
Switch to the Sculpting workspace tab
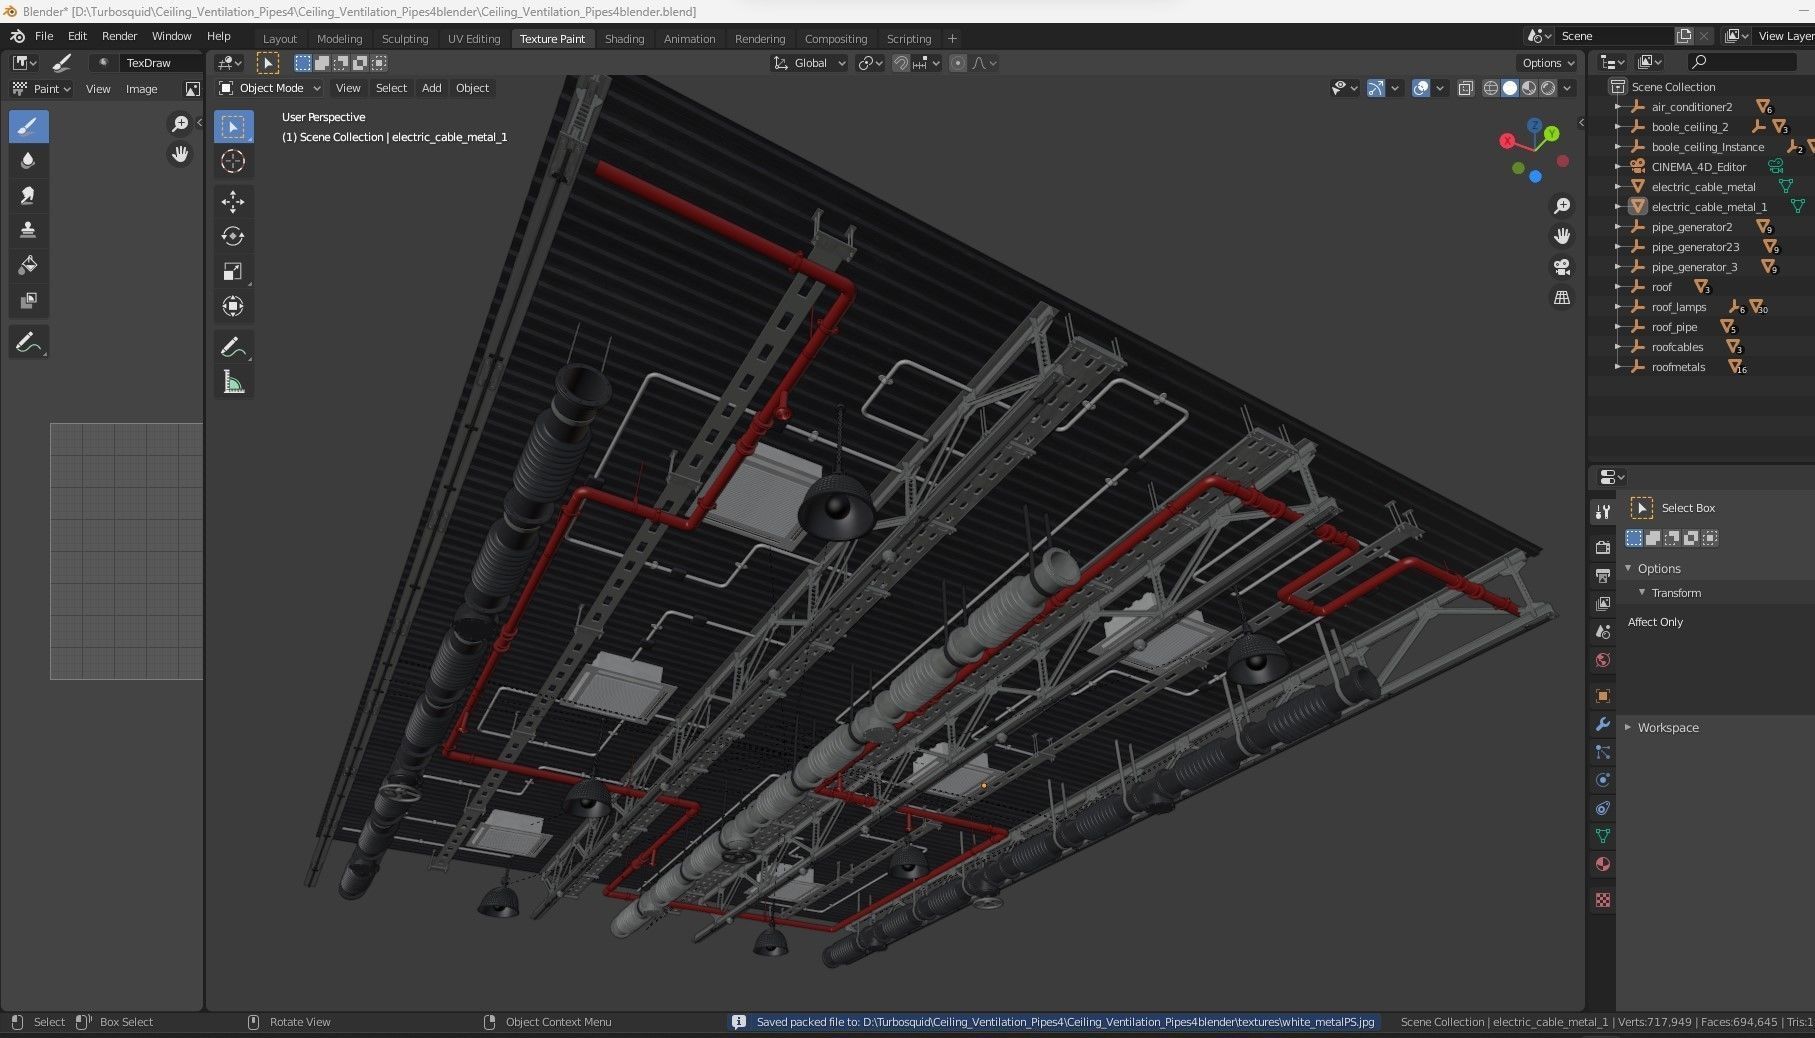coord(405,39)
